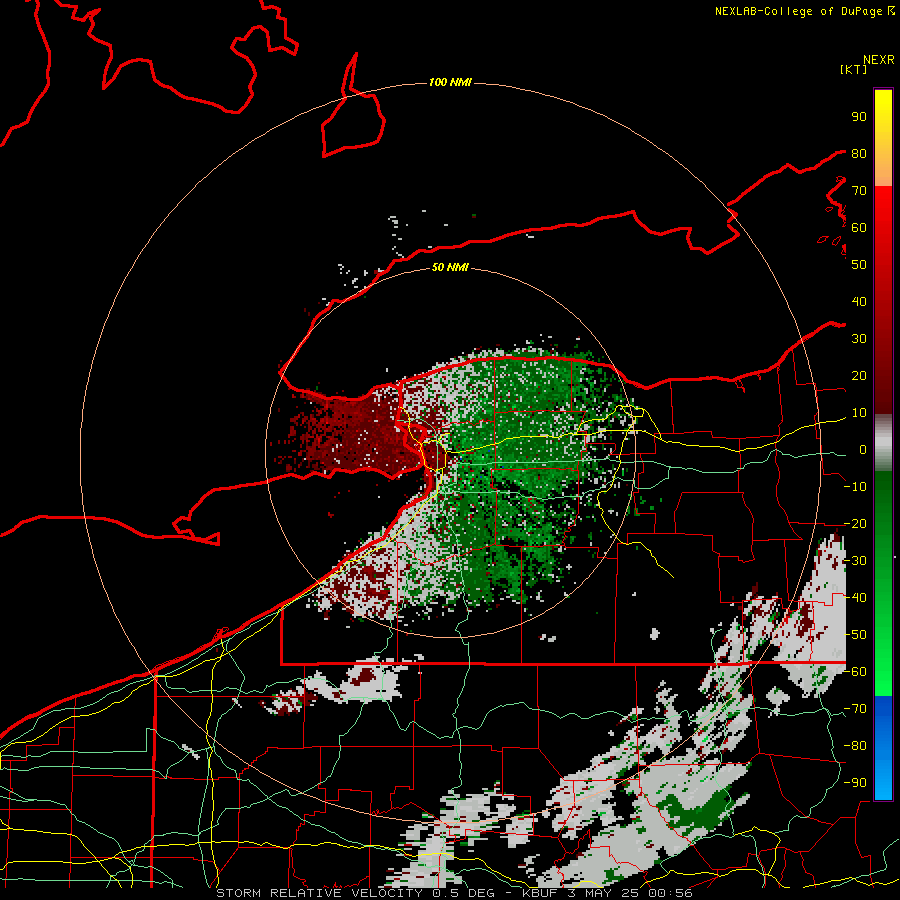The image size is (900, 900).
Task: Click the Storm Relative Velocity caption at bottom
Action: pos(454,893)
